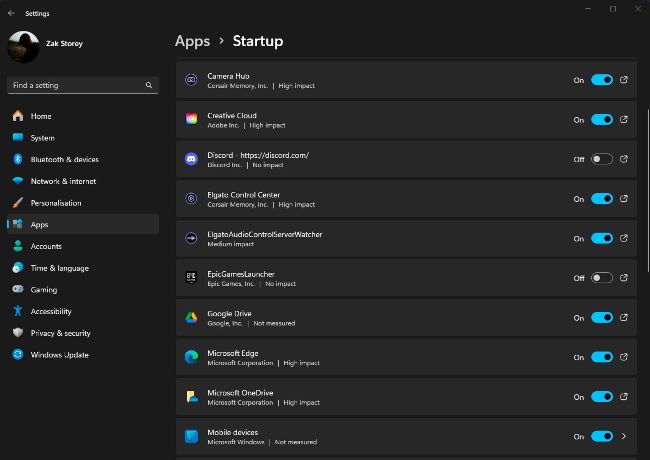Viewport: 650px width, 460px height.
Task: Enable Discord at startup
Action: coord(601,159)
